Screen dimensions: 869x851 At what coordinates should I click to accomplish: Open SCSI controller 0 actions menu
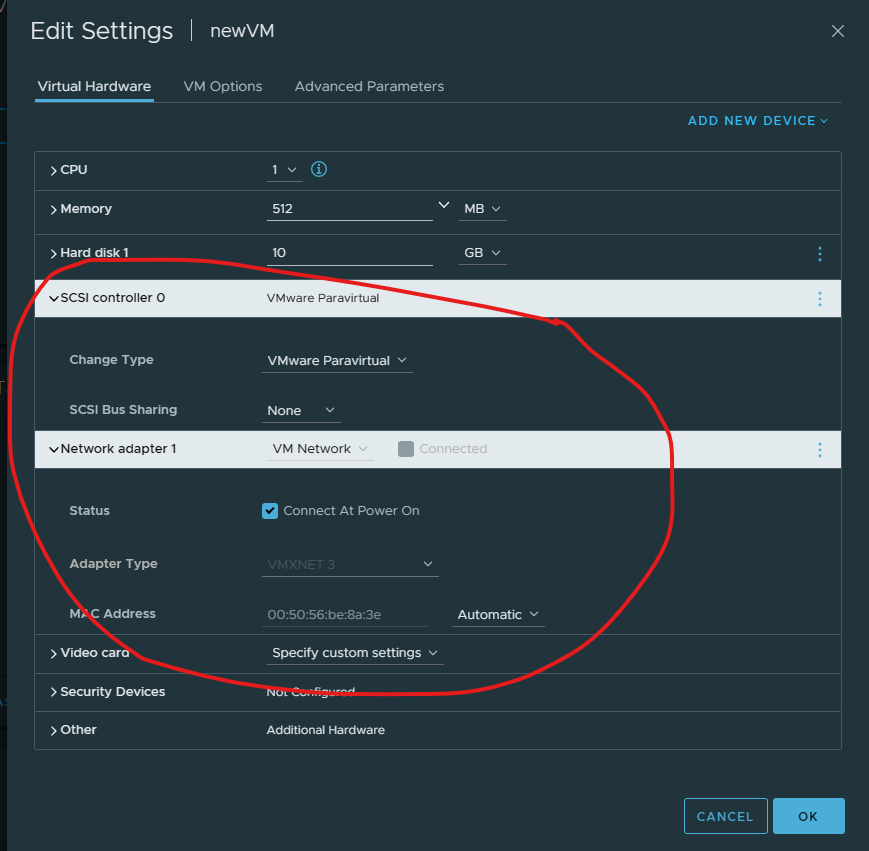point(820,299)
